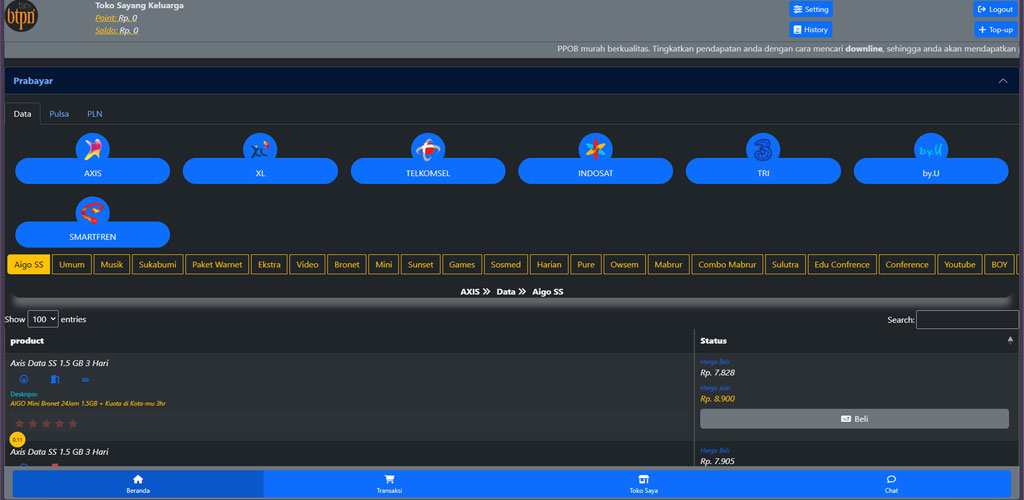Select the Pure category
Image resolution: width=1024 pixels, height=500 pixels.
[x=586, y=264]
